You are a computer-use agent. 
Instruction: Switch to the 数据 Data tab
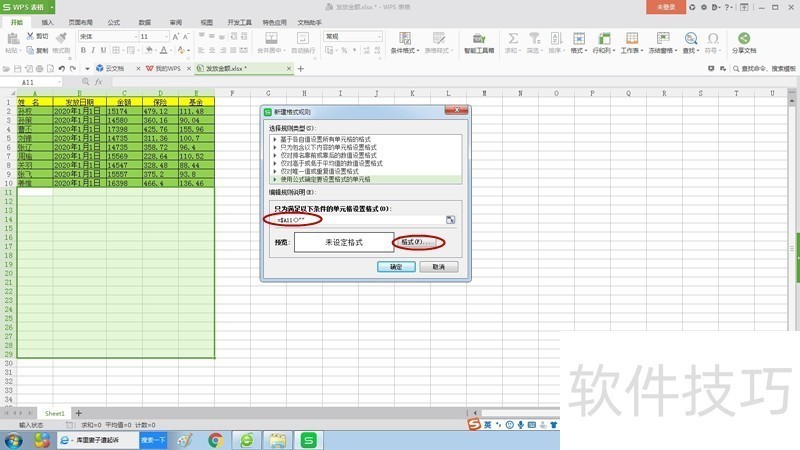point(145,22)
